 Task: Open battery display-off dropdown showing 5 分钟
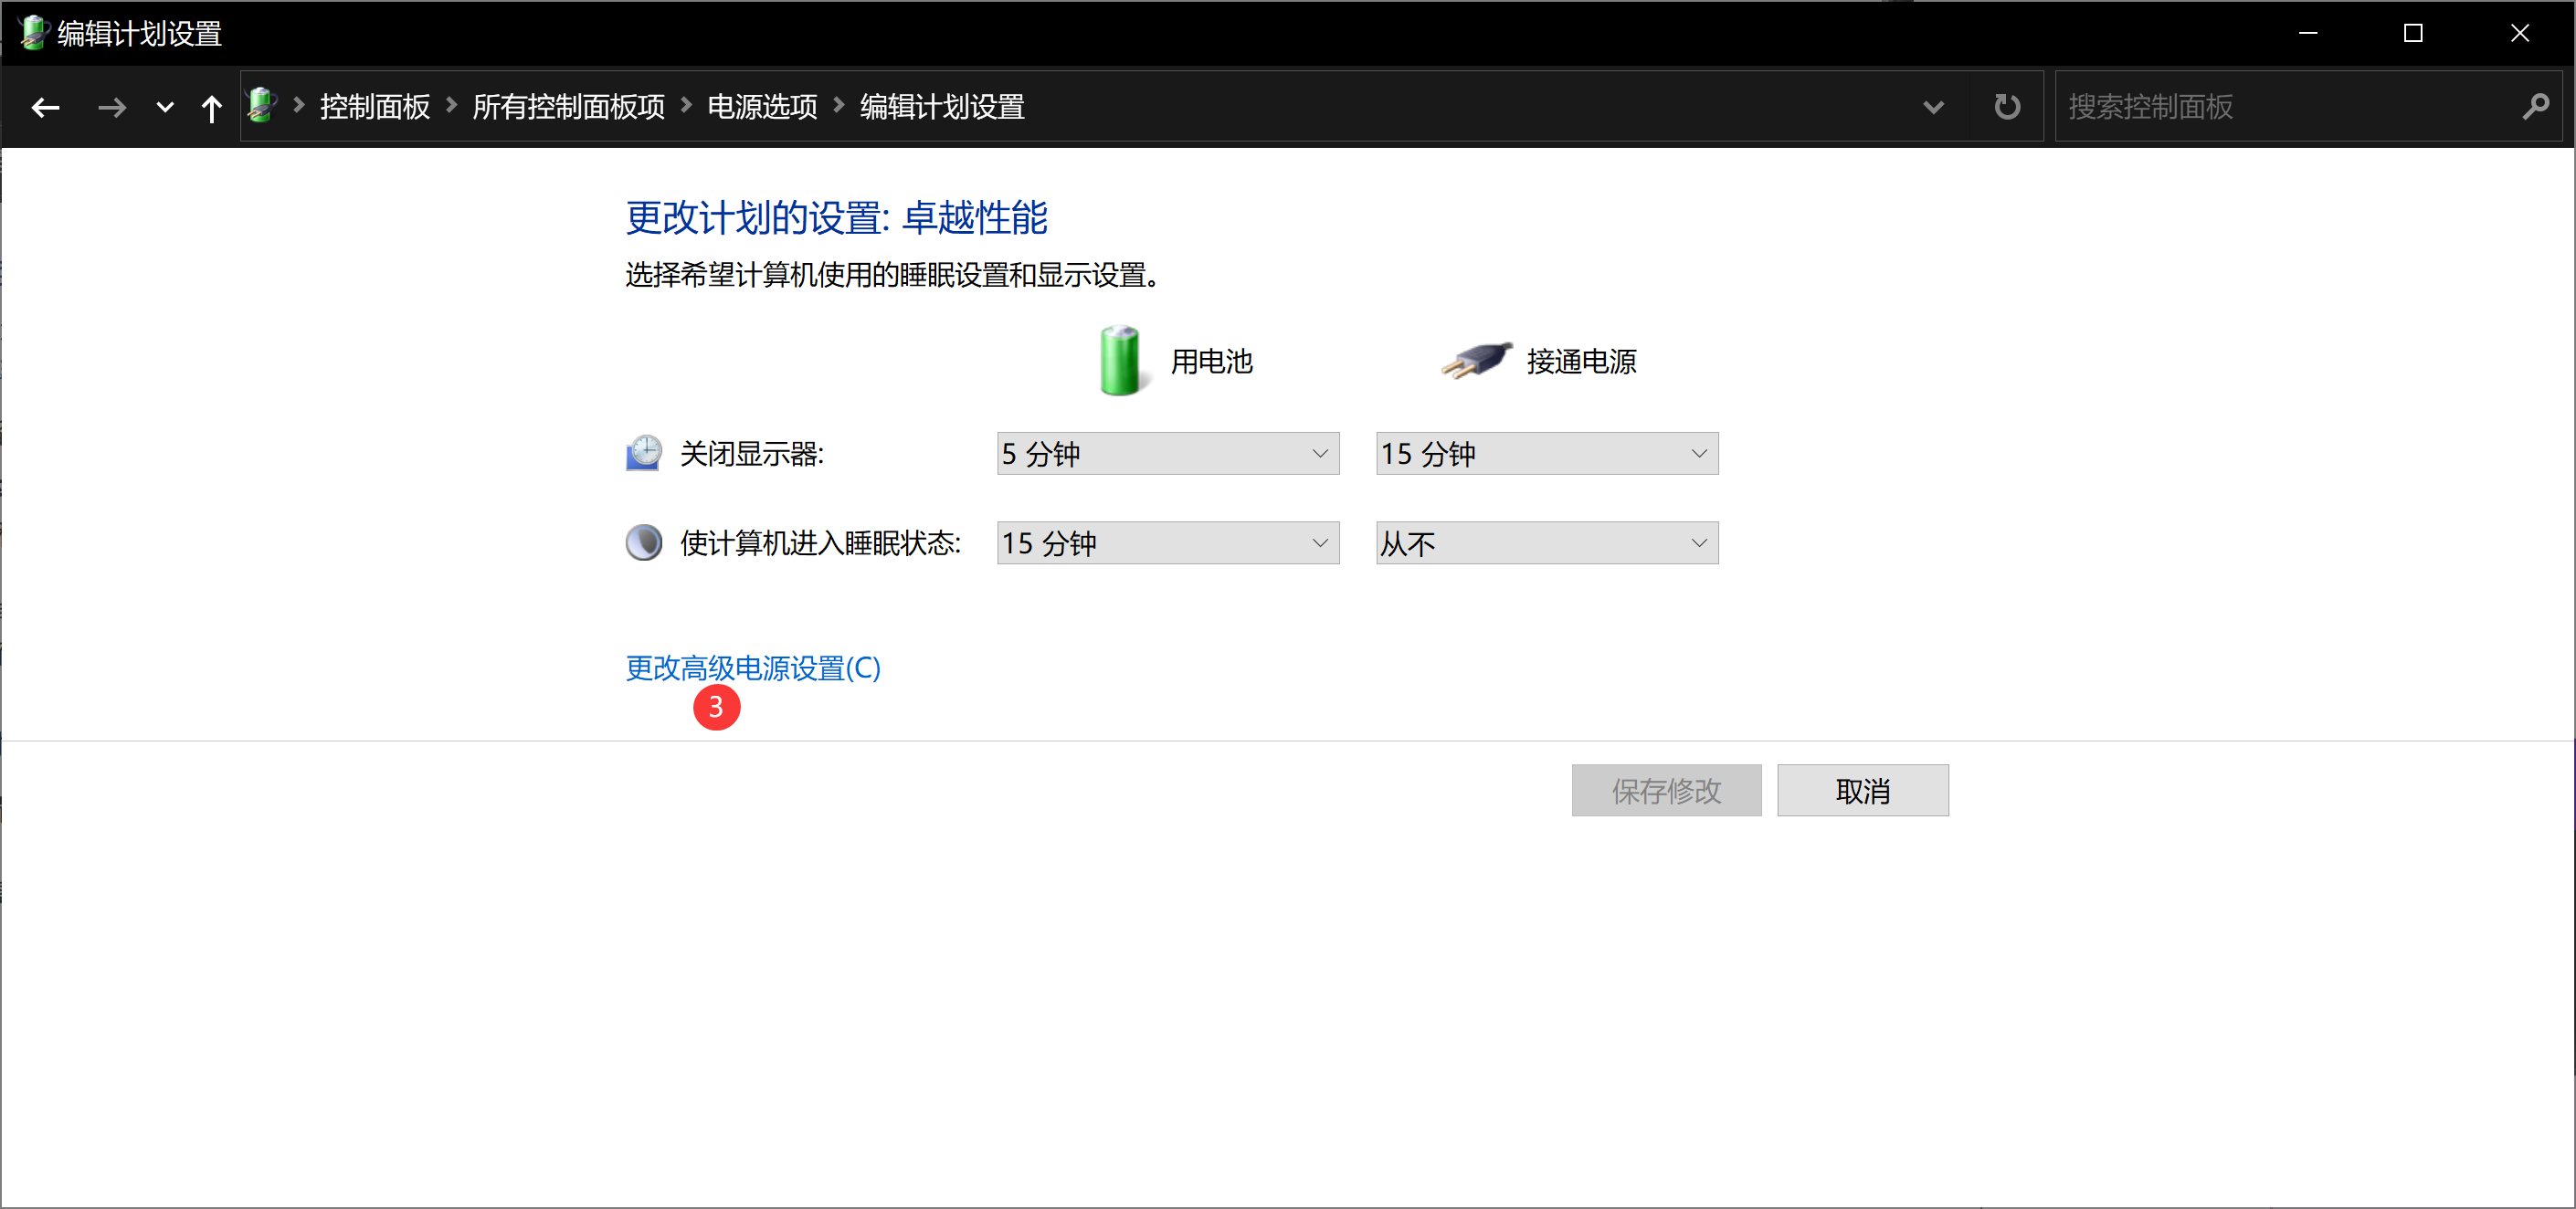click(1167, 454)
